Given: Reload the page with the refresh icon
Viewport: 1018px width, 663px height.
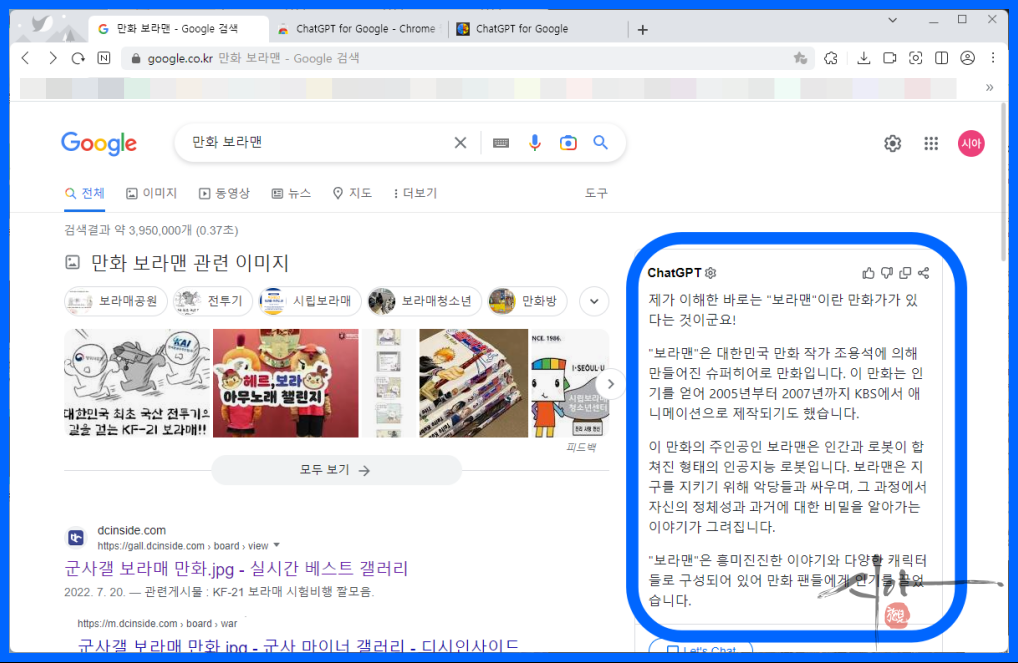Looking at the screenshot, I should [78, 58].
